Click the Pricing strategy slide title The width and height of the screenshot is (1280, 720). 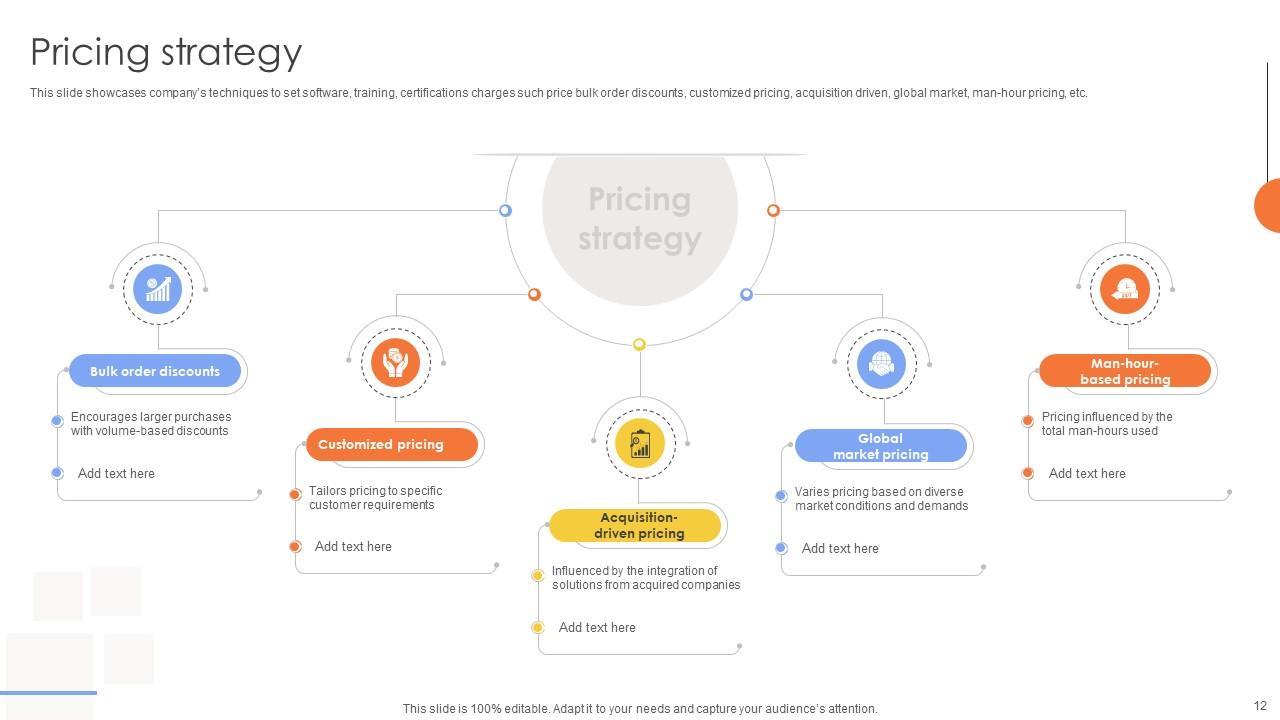(166, 52)
